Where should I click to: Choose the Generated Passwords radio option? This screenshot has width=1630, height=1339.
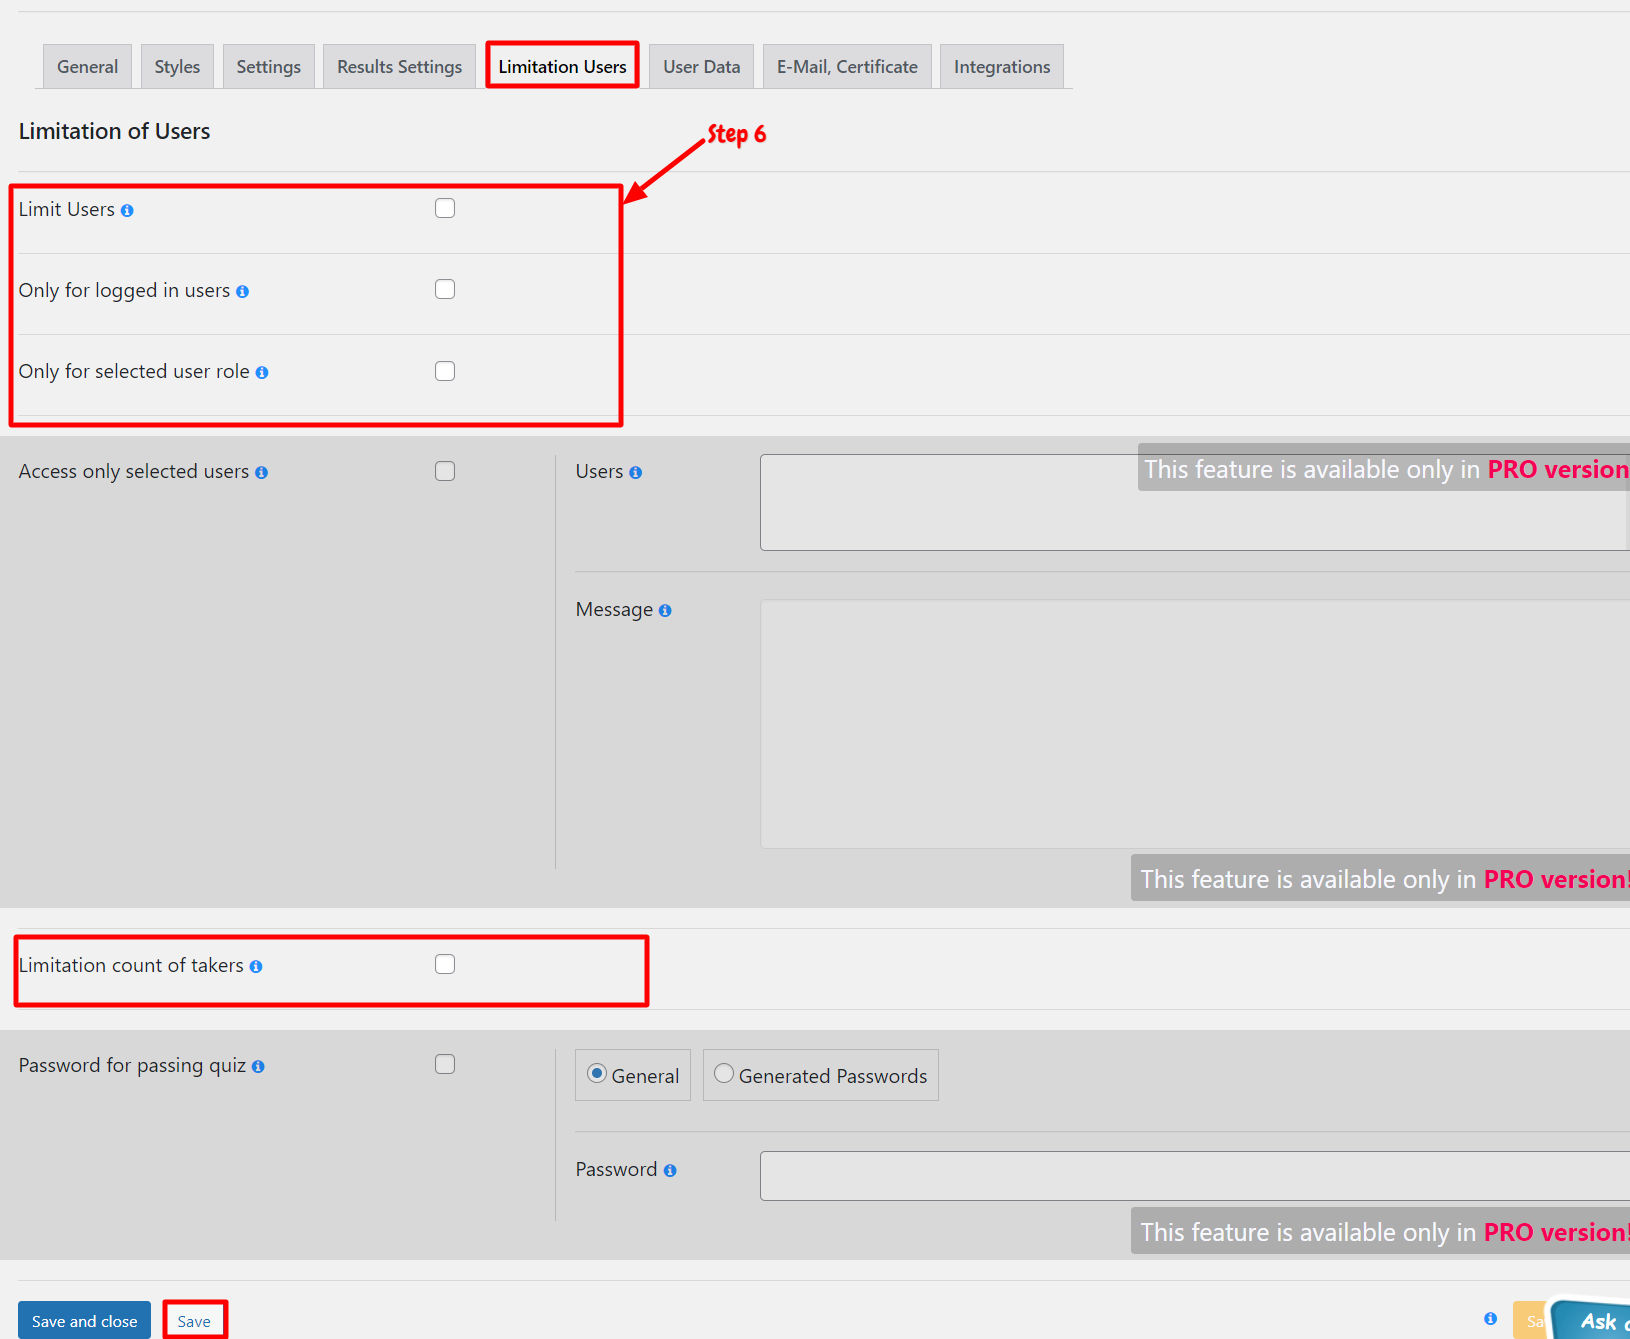pos(724,1074)
